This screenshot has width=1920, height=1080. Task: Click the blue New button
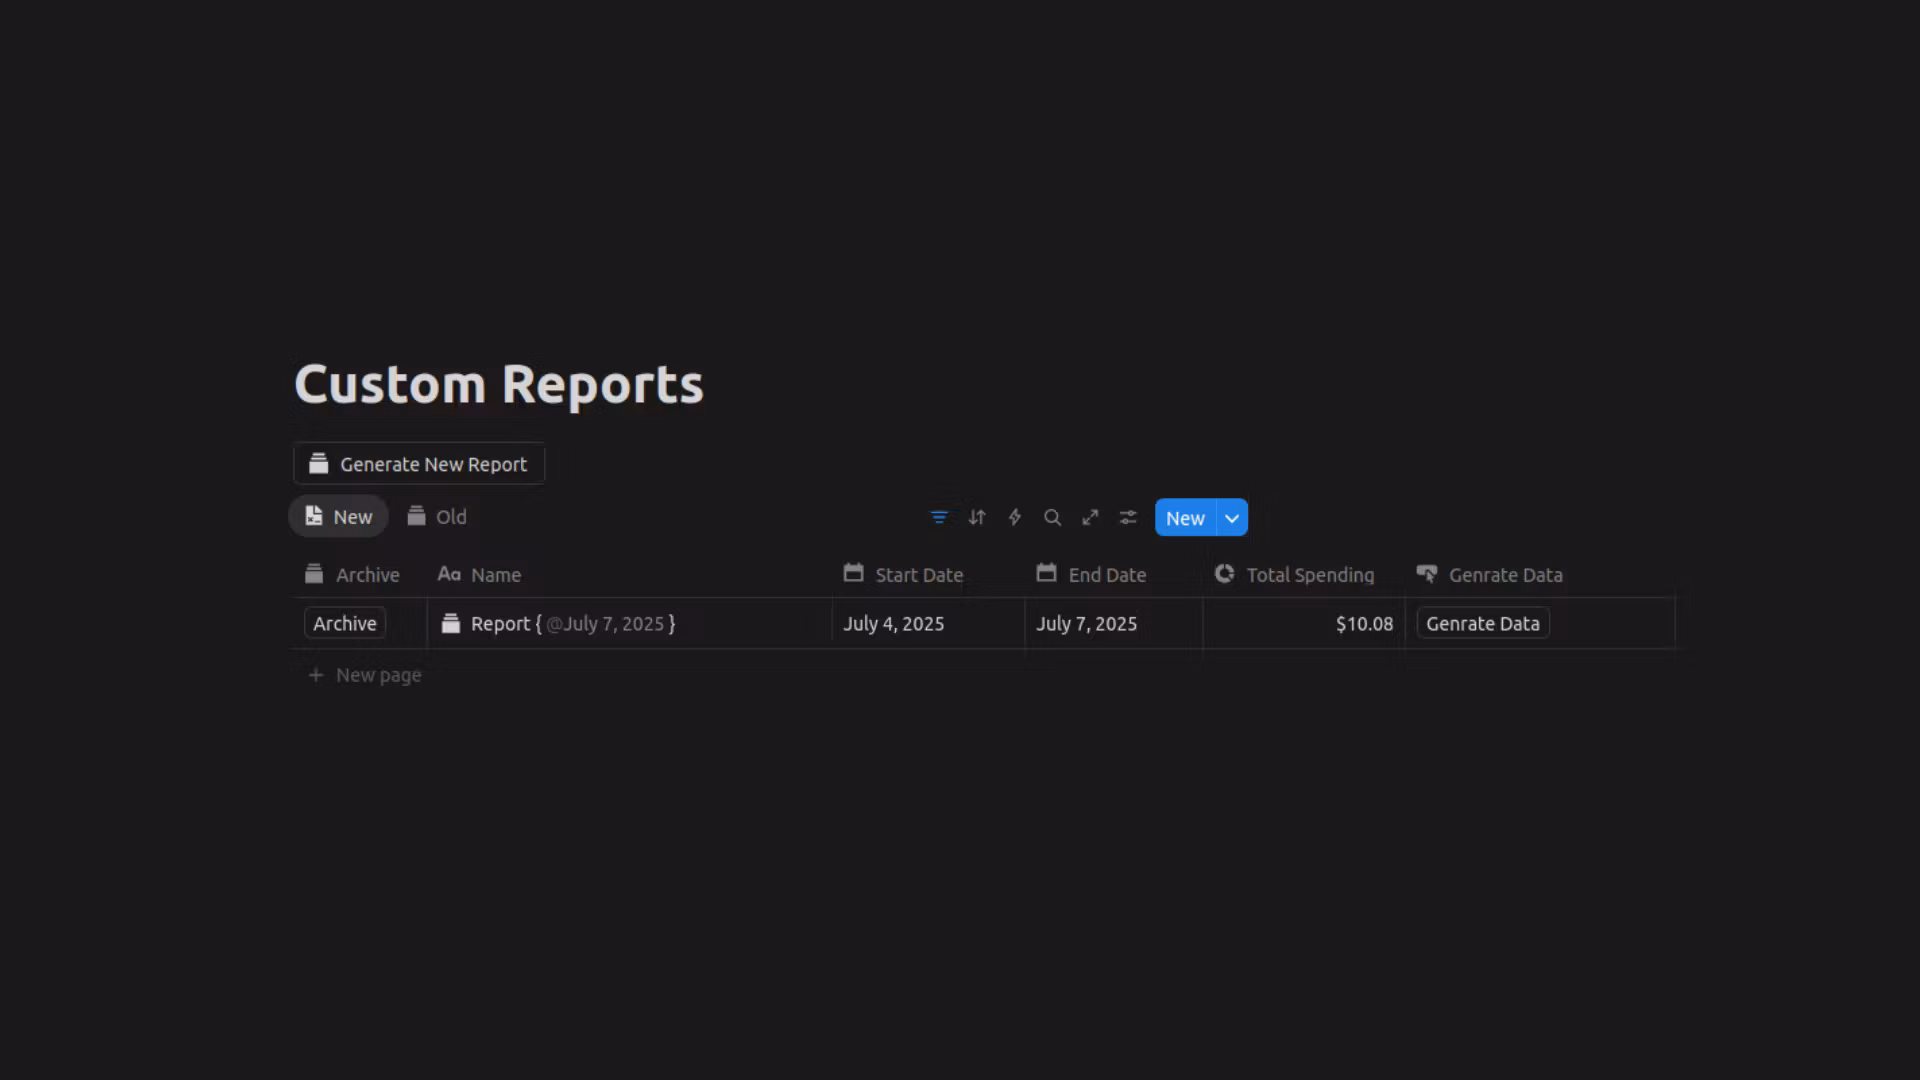(x=1185, y=518)
